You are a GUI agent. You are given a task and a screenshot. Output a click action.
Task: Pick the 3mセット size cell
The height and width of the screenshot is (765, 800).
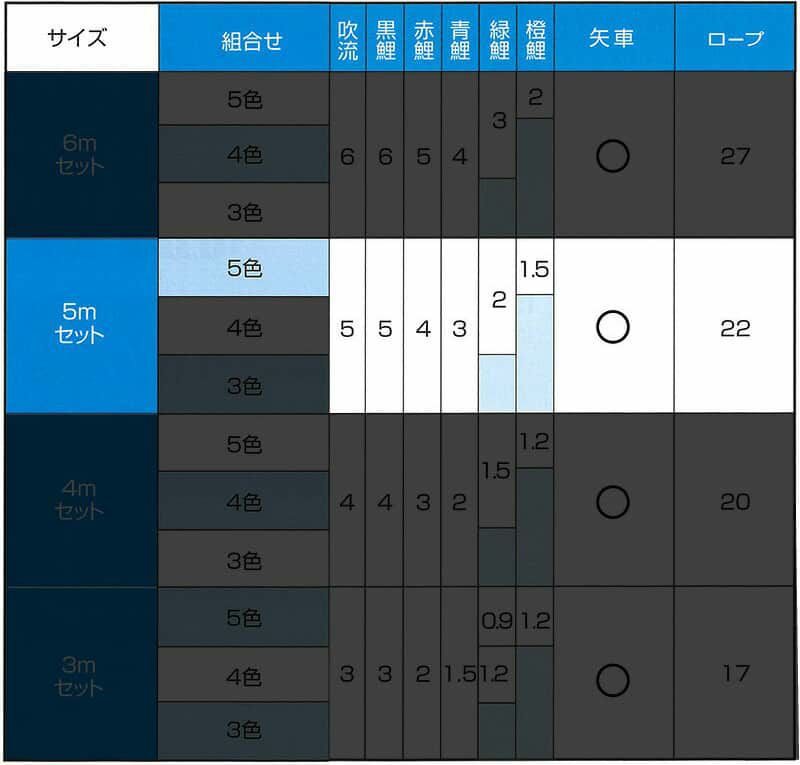81,676
